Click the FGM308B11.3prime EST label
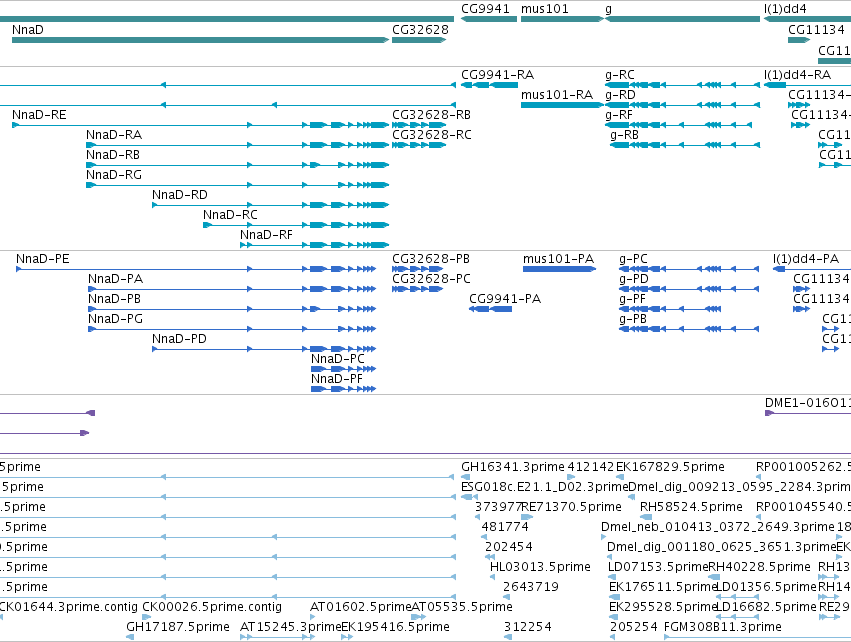Viewport: 851px width, 642px height. (x=723, y=628)
